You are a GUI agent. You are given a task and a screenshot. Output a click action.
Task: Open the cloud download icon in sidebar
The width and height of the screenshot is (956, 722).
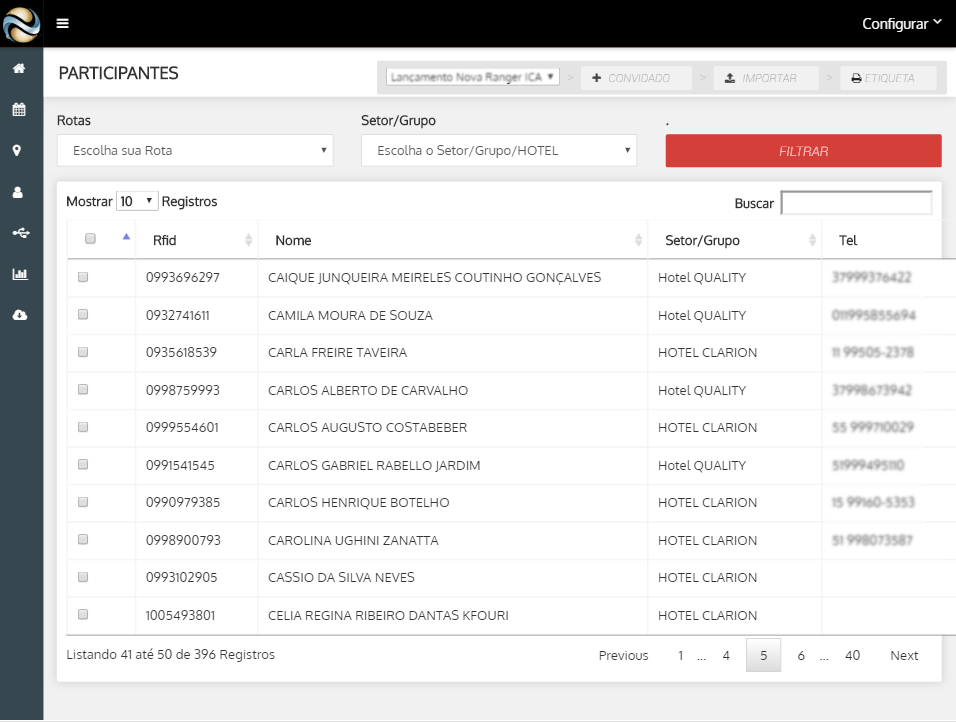[20, 315]
